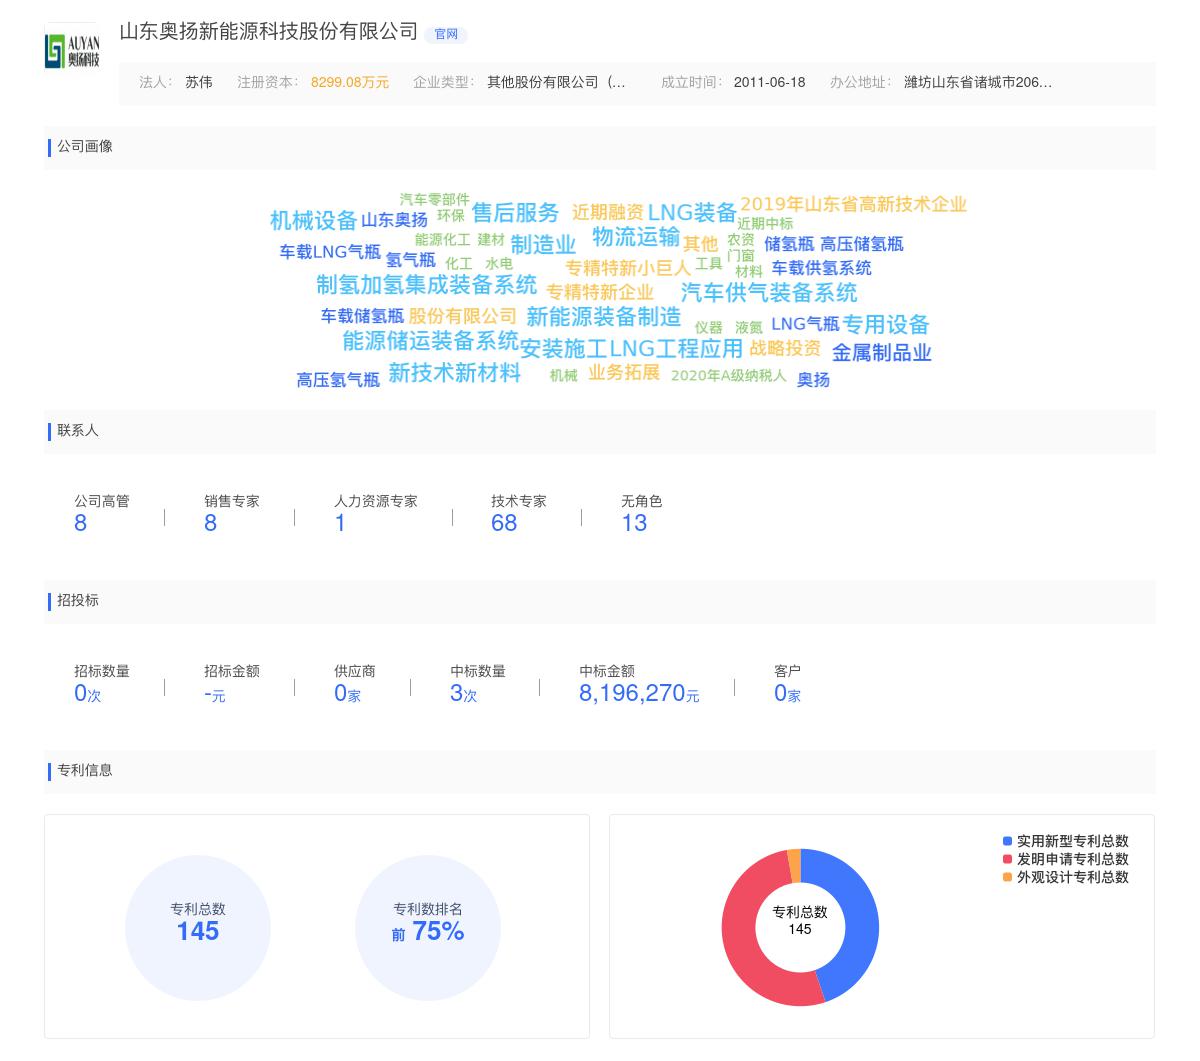Open the 官网 official website badge
1200x1061 pixels.
pyautogui.click(x=446, y=34)
